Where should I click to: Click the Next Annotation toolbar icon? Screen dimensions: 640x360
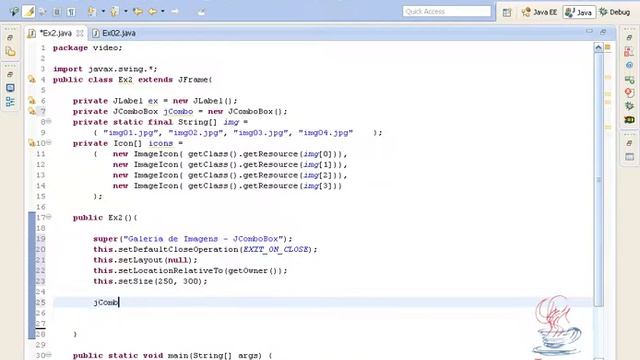pyautogui.click(x=92, y=11)
